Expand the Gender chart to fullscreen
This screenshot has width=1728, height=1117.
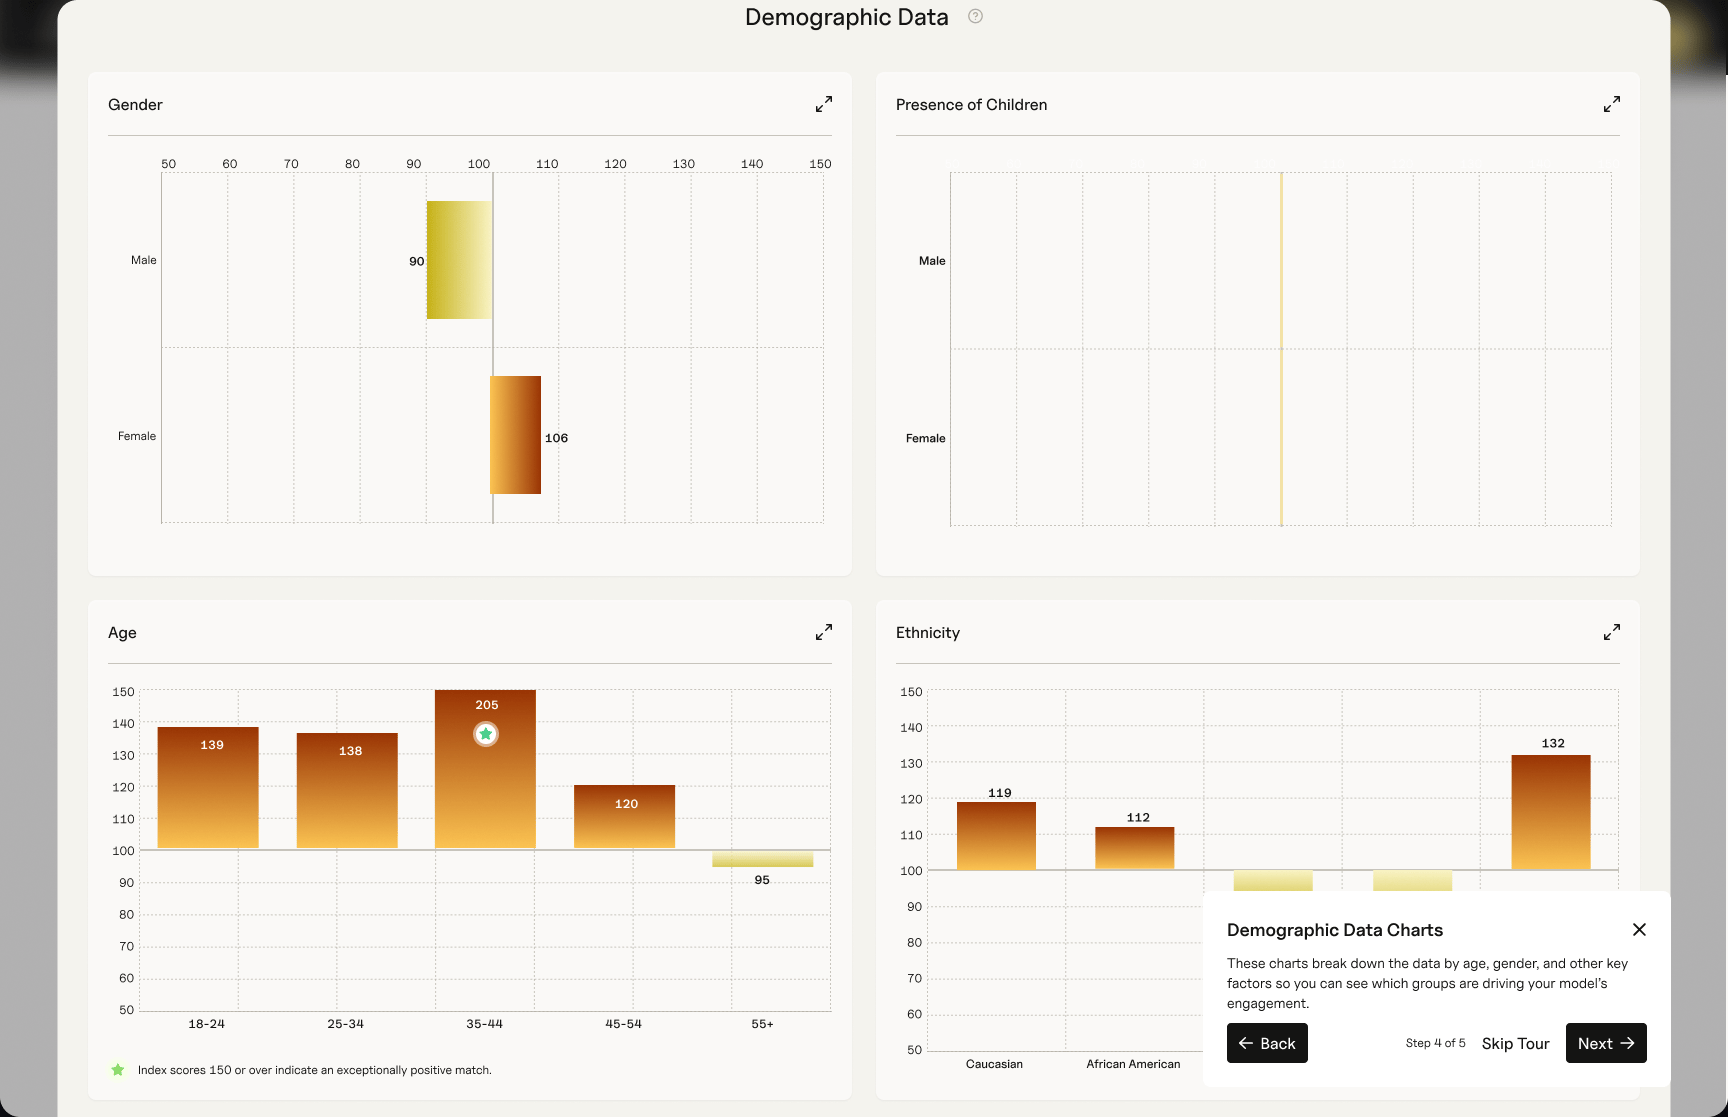[823, 104]
